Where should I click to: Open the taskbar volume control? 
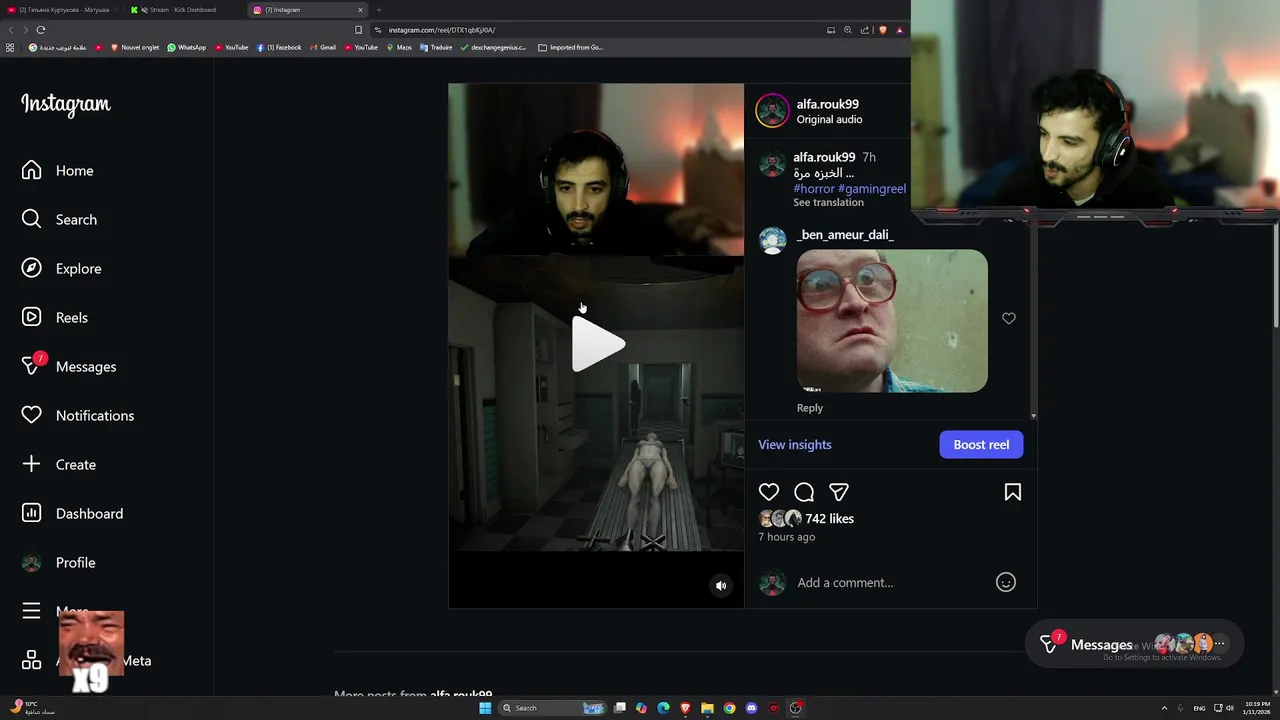pyautogui.click(x=1229, y=708)
